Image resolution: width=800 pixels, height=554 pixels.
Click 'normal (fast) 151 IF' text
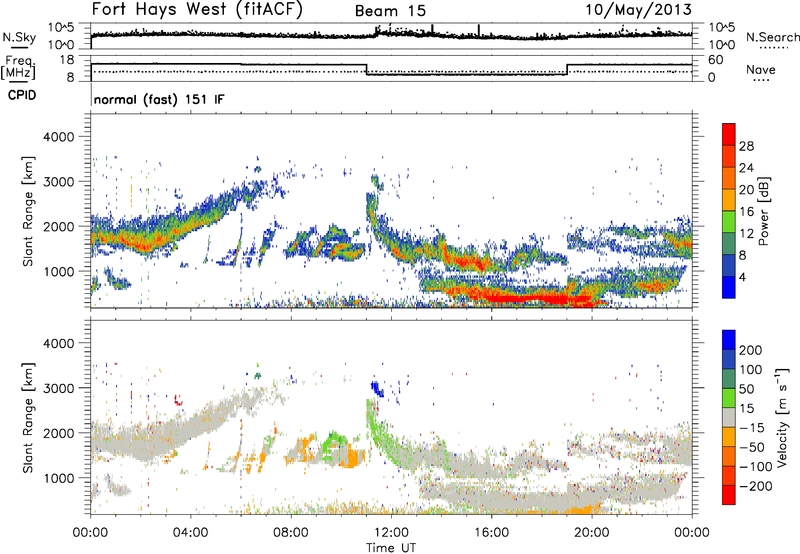[159, 99]
